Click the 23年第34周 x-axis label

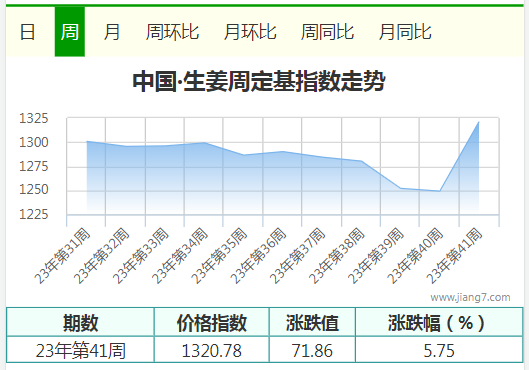(x=180, y=256)
